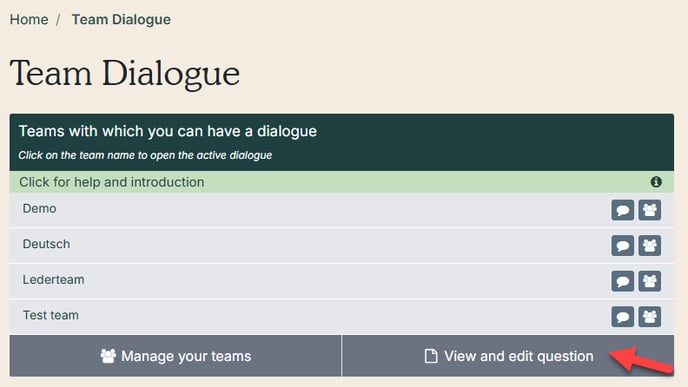Expand Click for help and introduction

click(x=342, y=182)
